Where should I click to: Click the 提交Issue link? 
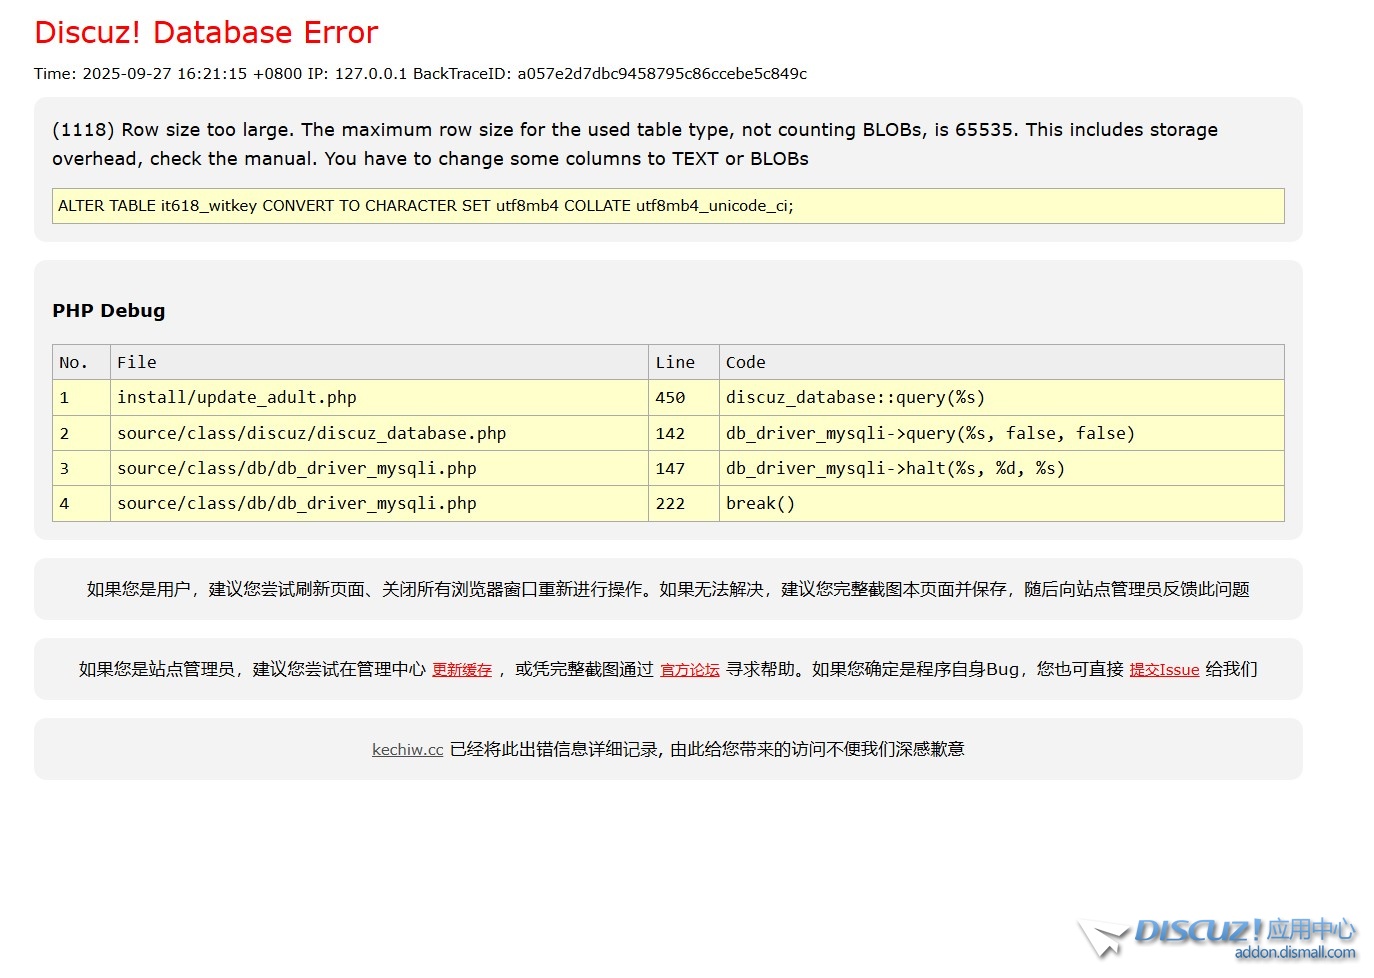point(1163,670)
